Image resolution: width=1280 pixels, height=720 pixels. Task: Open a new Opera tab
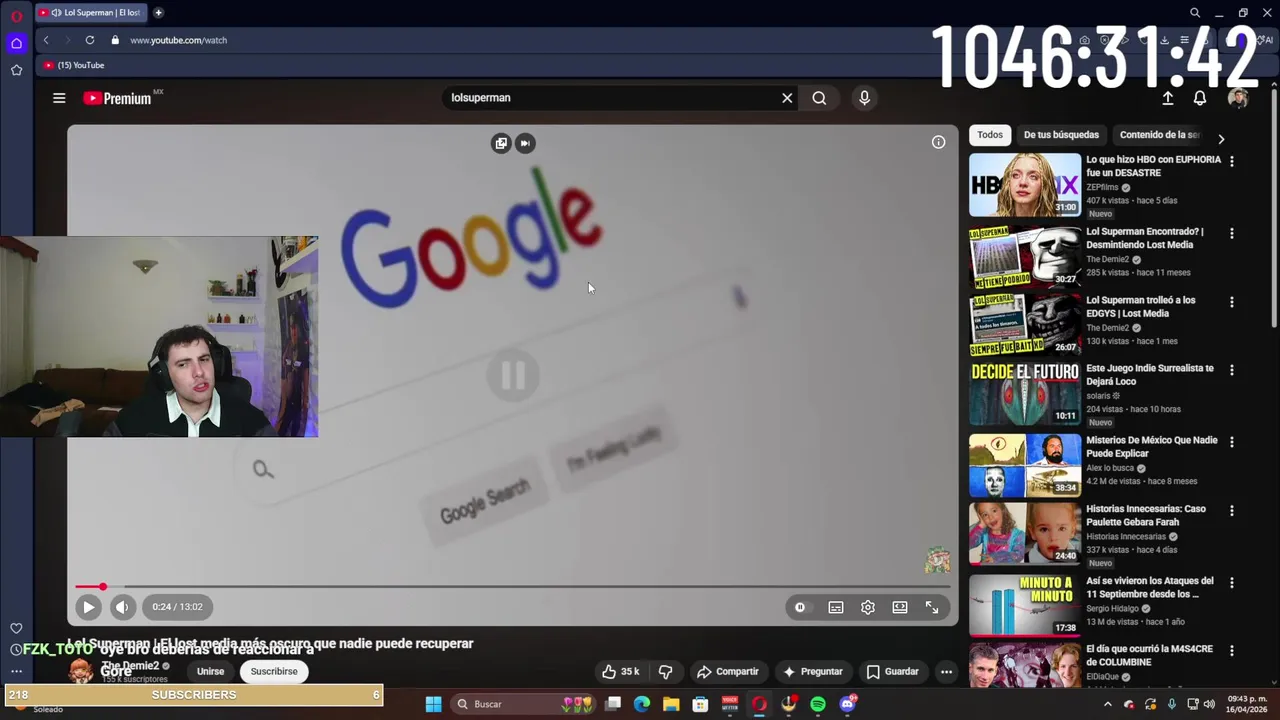[158, 13]
